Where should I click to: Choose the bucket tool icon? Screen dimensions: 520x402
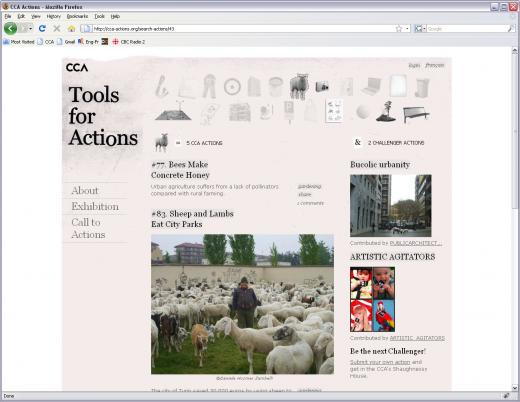(276, 86)
